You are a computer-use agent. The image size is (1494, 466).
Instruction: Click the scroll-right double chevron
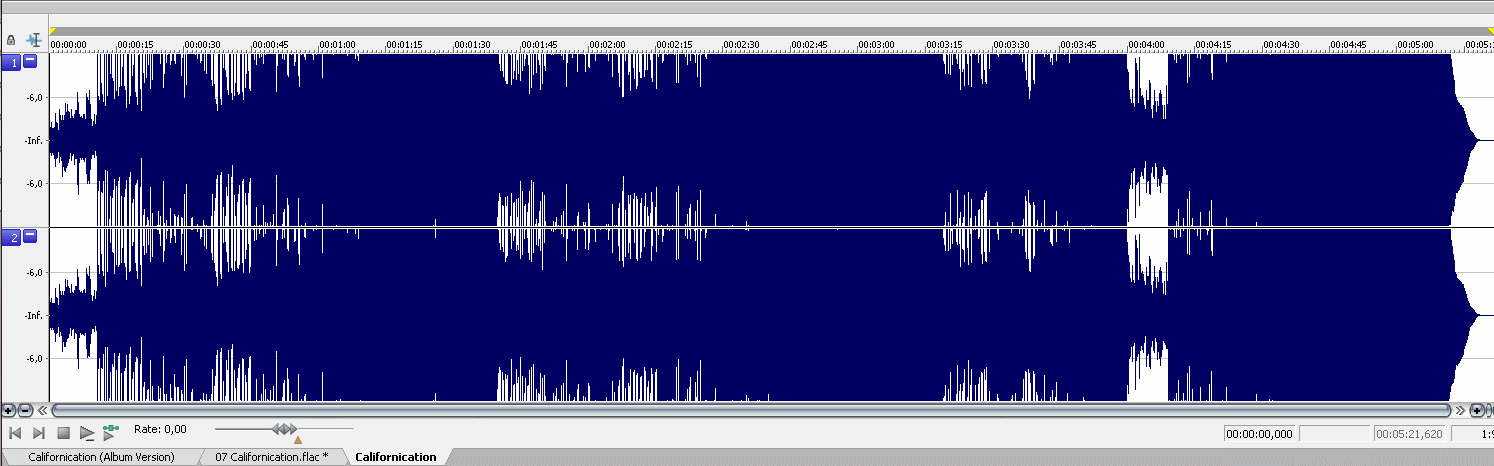tap(1460, 410)
